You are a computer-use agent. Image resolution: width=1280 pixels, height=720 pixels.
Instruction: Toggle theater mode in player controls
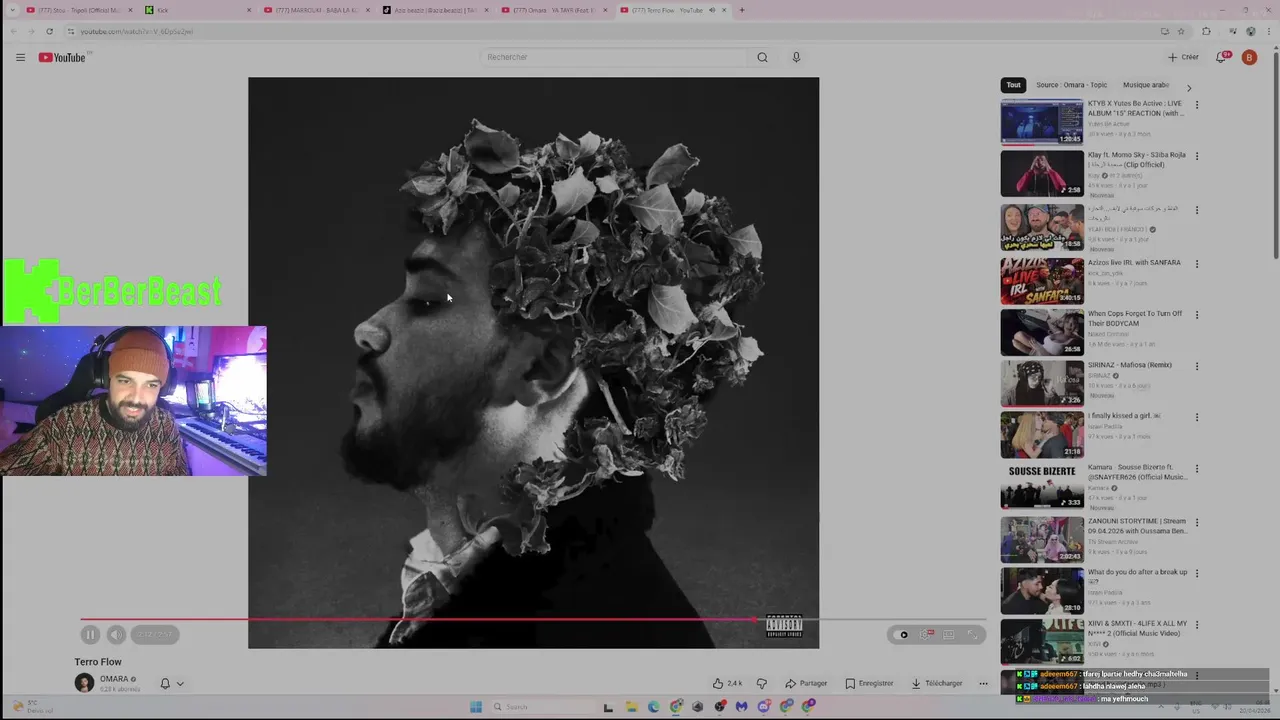point(949,634)
